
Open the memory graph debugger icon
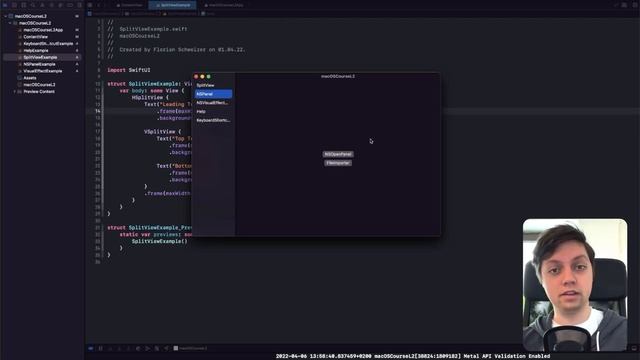pos(148,348)
